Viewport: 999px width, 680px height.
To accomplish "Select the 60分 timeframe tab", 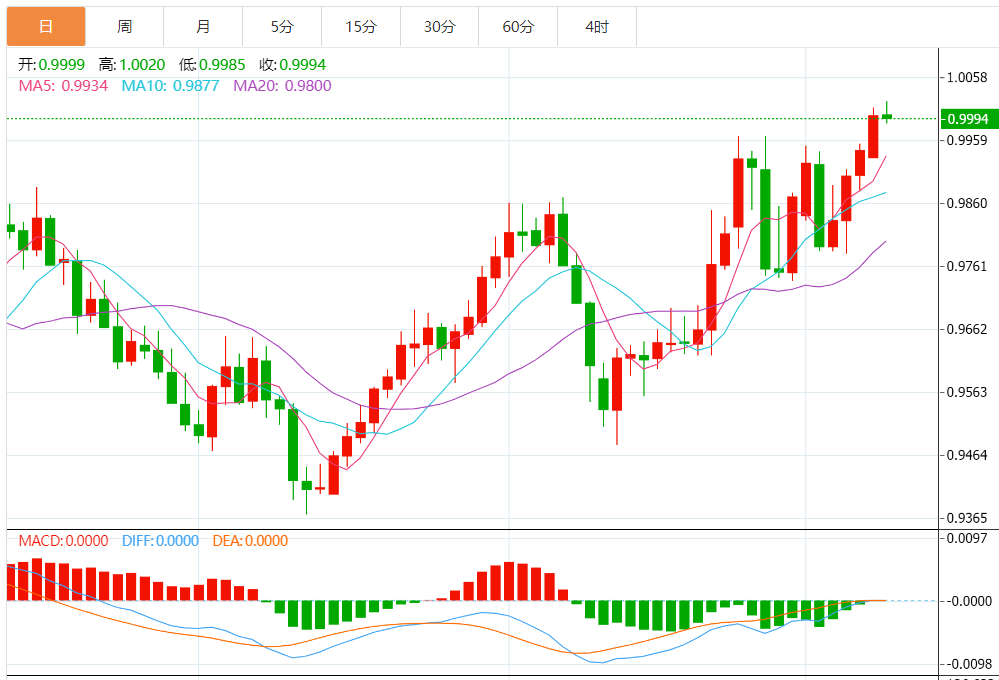I will click(518, 27).
